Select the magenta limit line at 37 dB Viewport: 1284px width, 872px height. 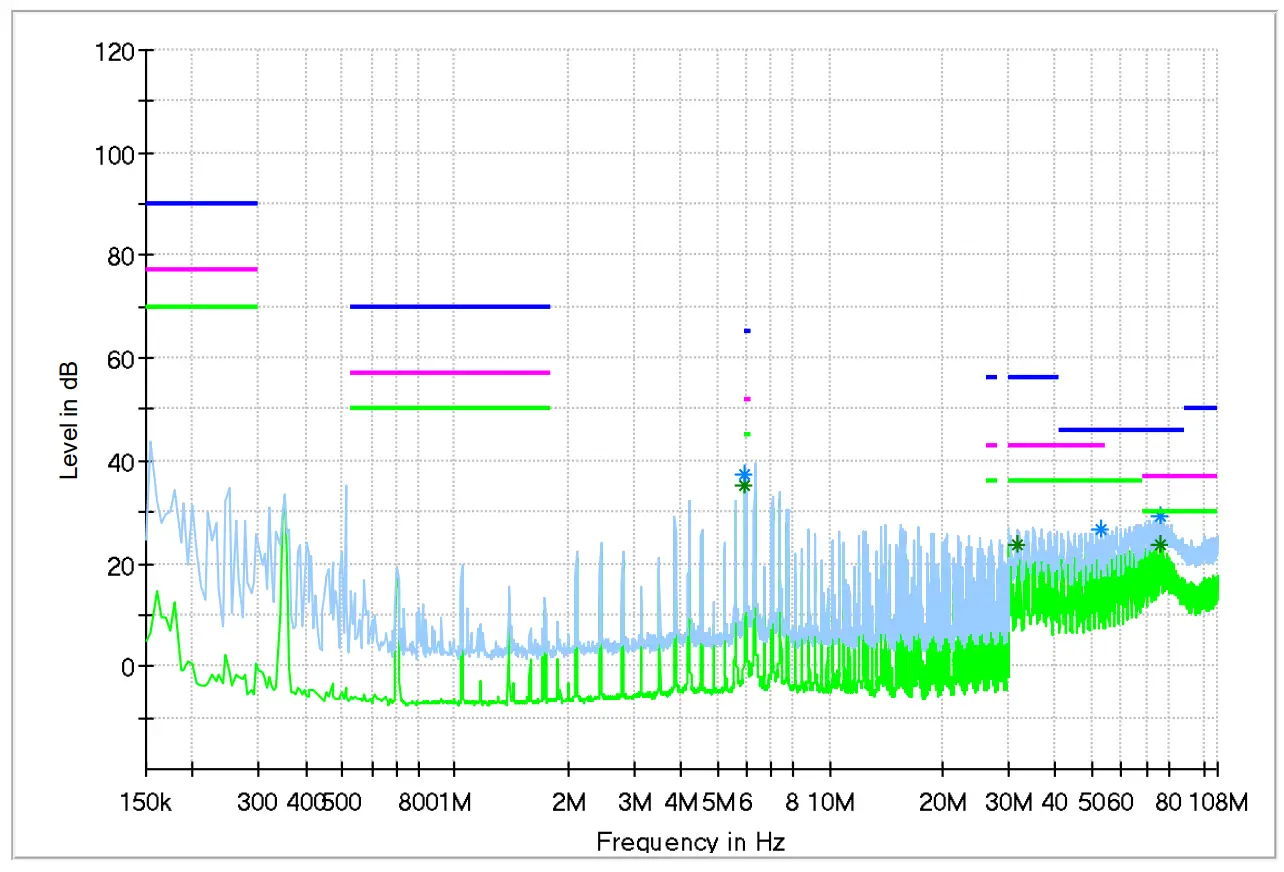[1180, 476]
